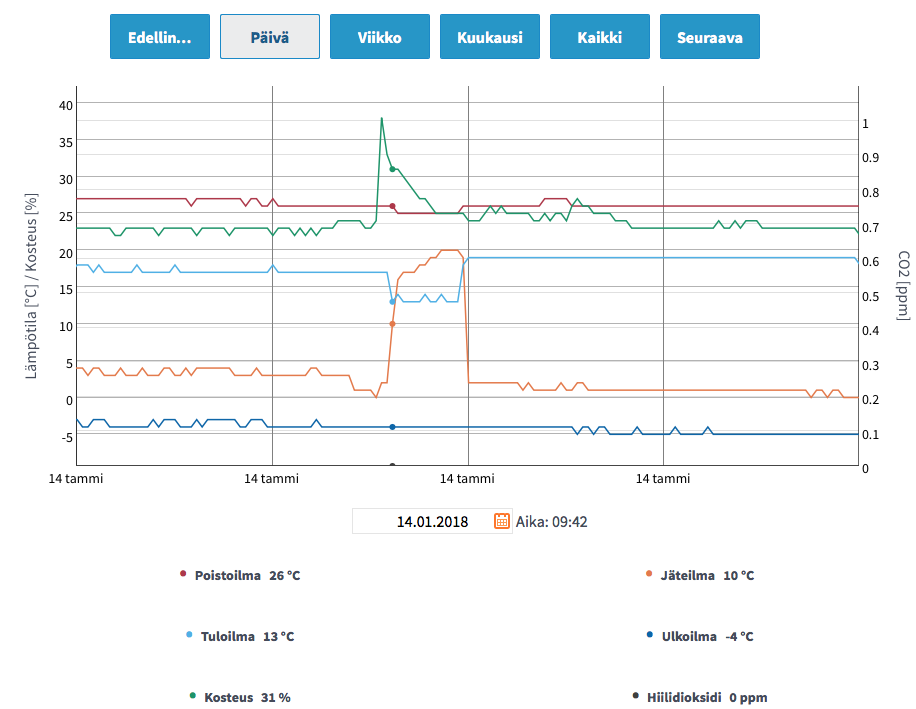Toggle the Jäteilma series label
The height and width of the screenshot is (709, 916).
[x=687, y=576]
